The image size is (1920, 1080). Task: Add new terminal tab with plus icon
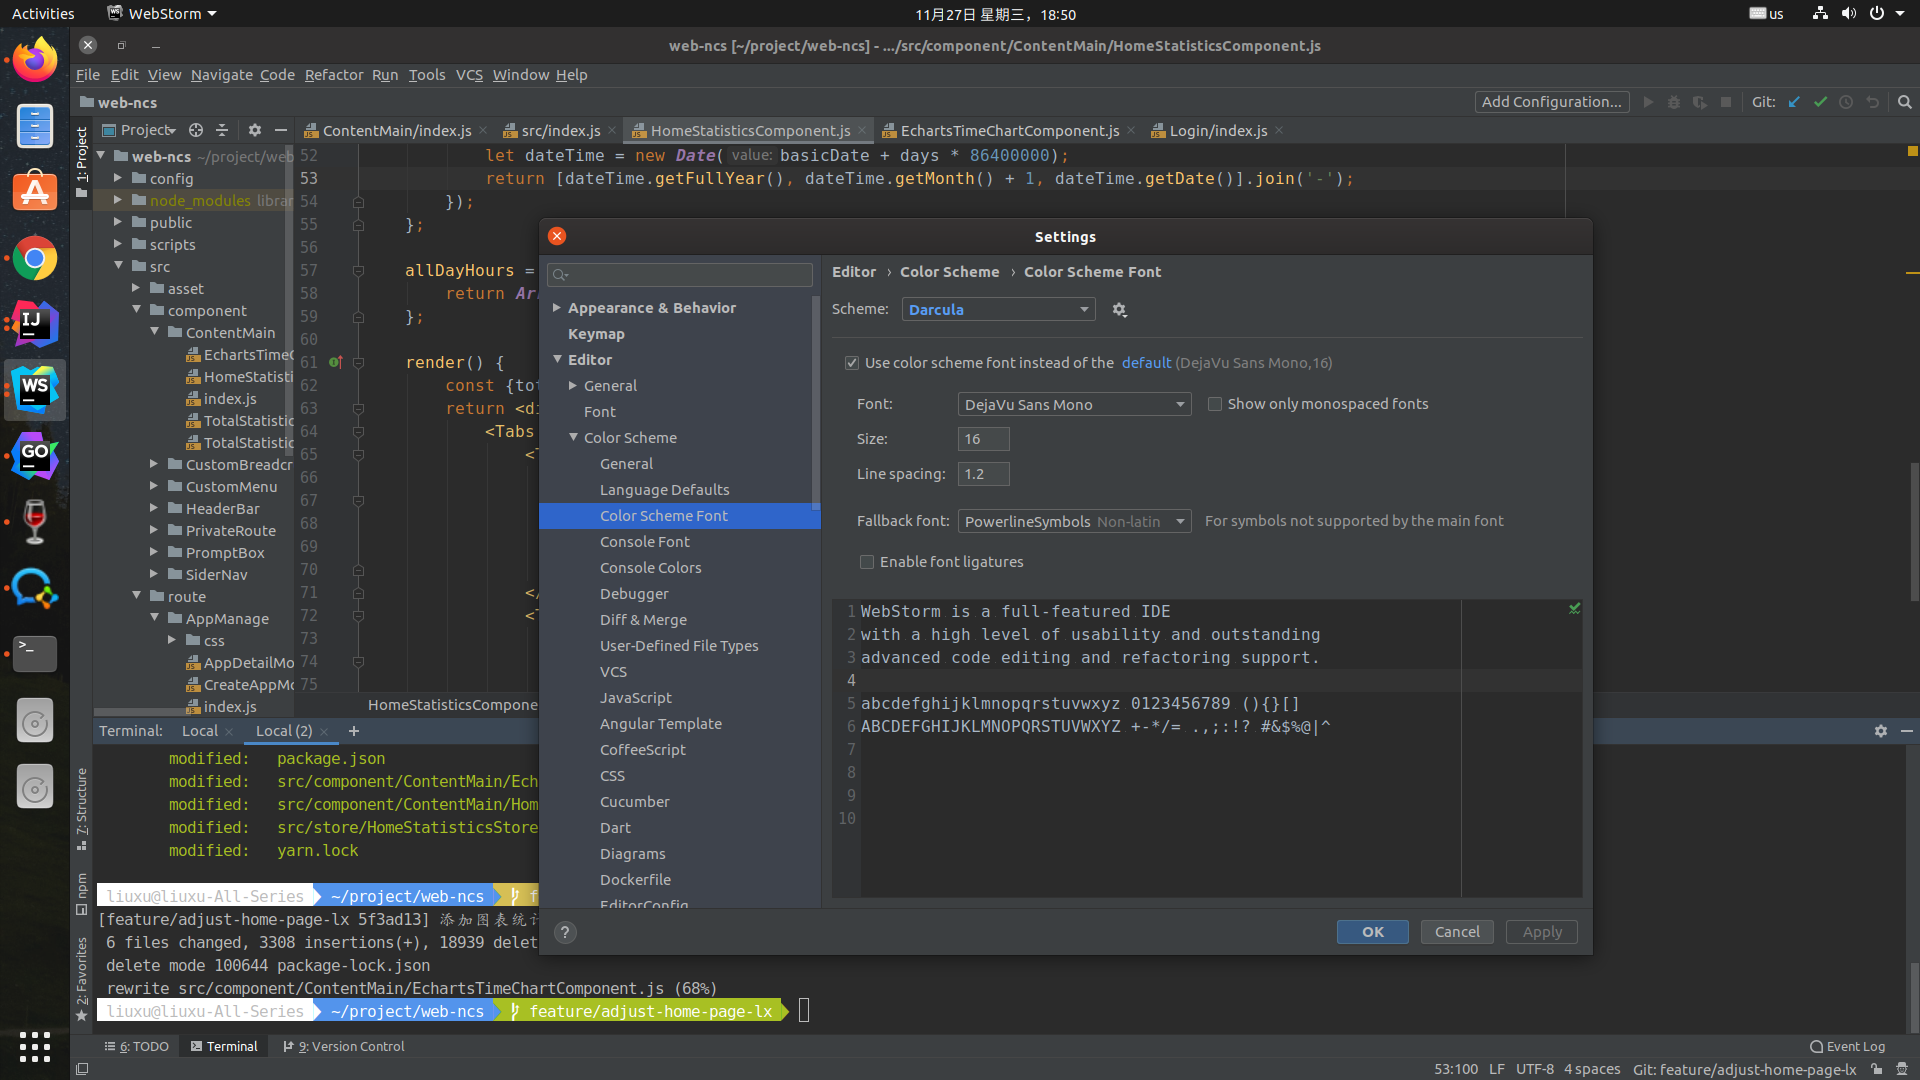point(353,731)
